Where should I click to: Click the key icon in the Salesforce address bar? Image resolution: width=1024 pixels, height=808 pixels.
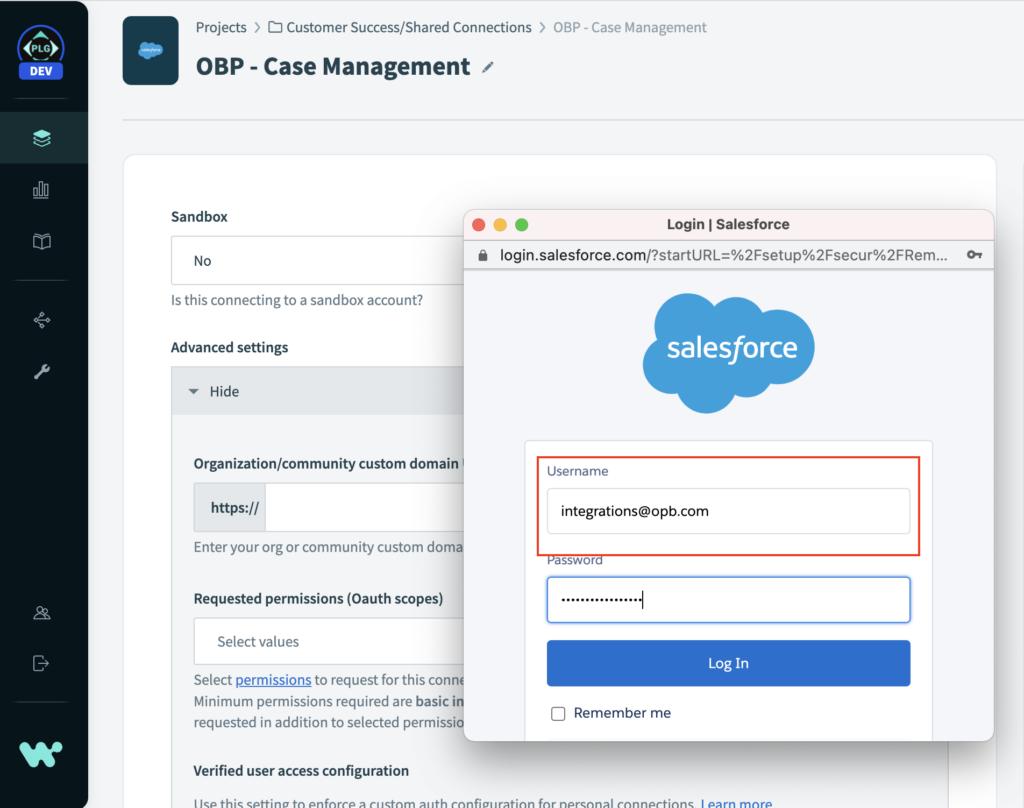click(975, 254)
